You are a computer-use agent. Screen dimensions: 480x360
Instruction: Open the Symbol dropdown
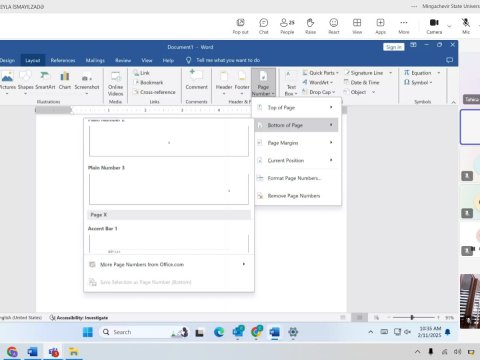(x=418, y=82)
